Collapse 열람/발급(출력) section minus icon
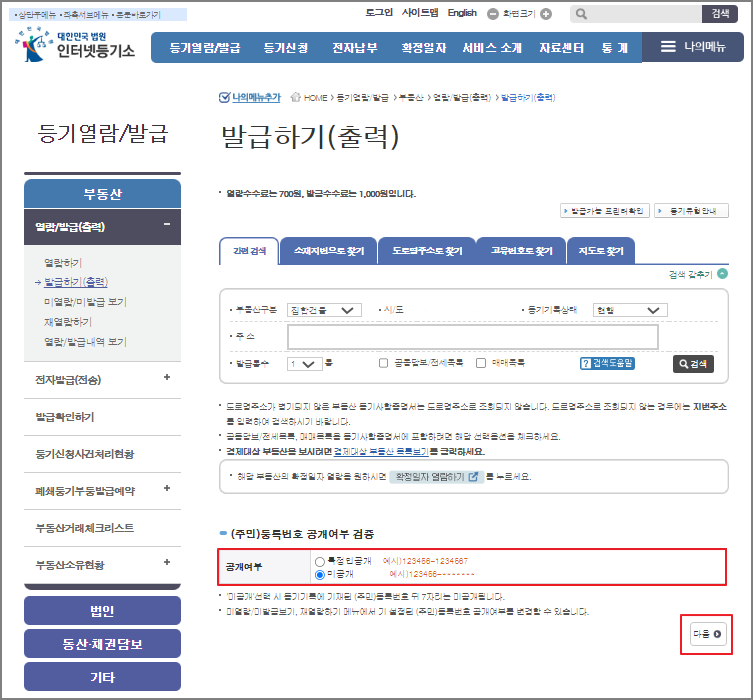Screen dimensions: 753x700 click(167, 224)
